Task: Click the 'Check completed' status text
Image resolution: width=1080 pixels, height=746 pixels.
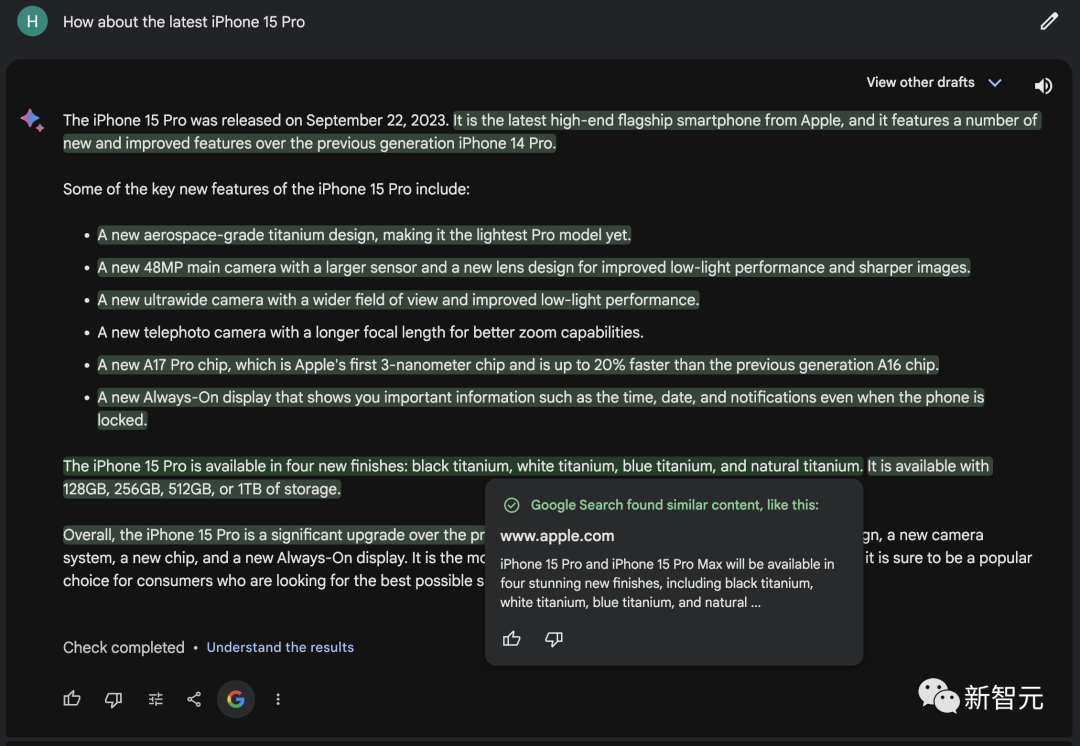Action: (x=124, y=647)
